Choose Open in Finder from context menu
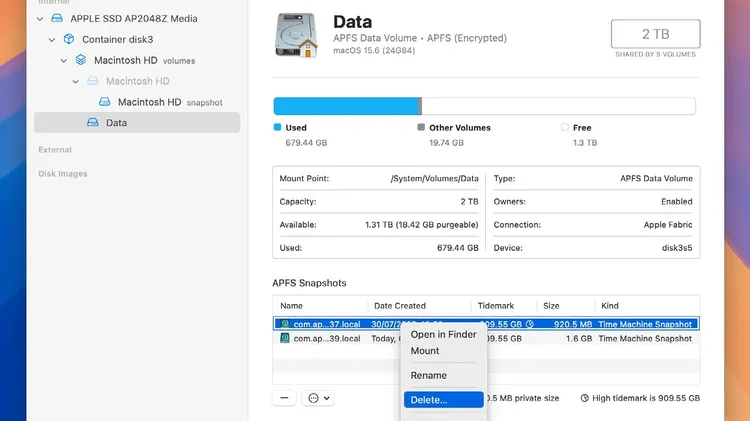 coord(443,335)
